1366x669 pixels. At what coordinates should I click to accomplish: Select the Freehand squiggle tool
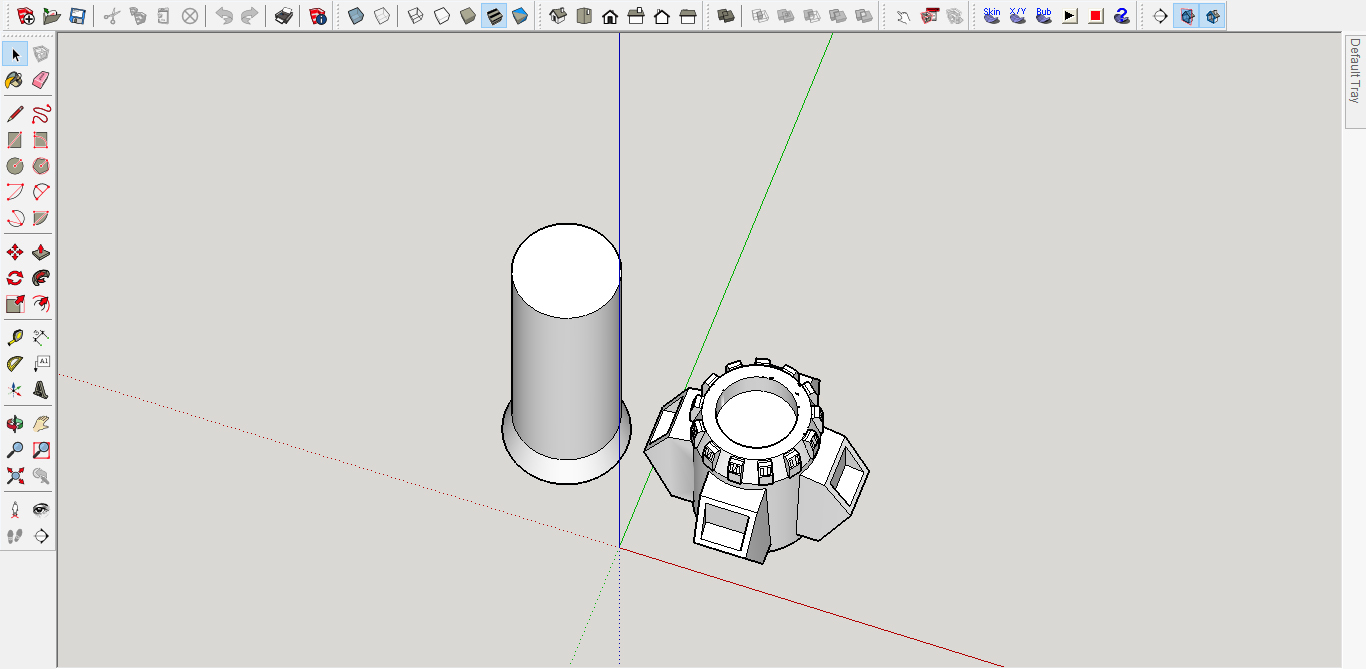coord(41,114)
